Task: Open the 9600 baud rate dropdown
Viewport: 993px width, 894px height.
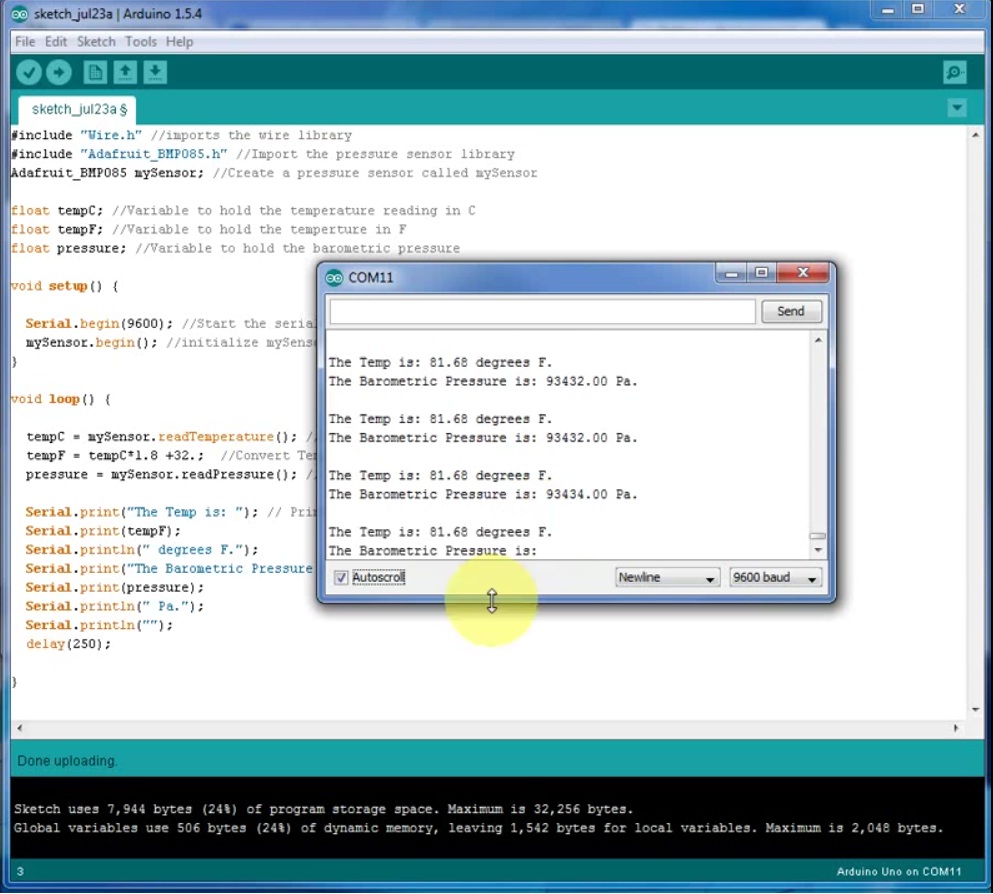Action: 775,577
